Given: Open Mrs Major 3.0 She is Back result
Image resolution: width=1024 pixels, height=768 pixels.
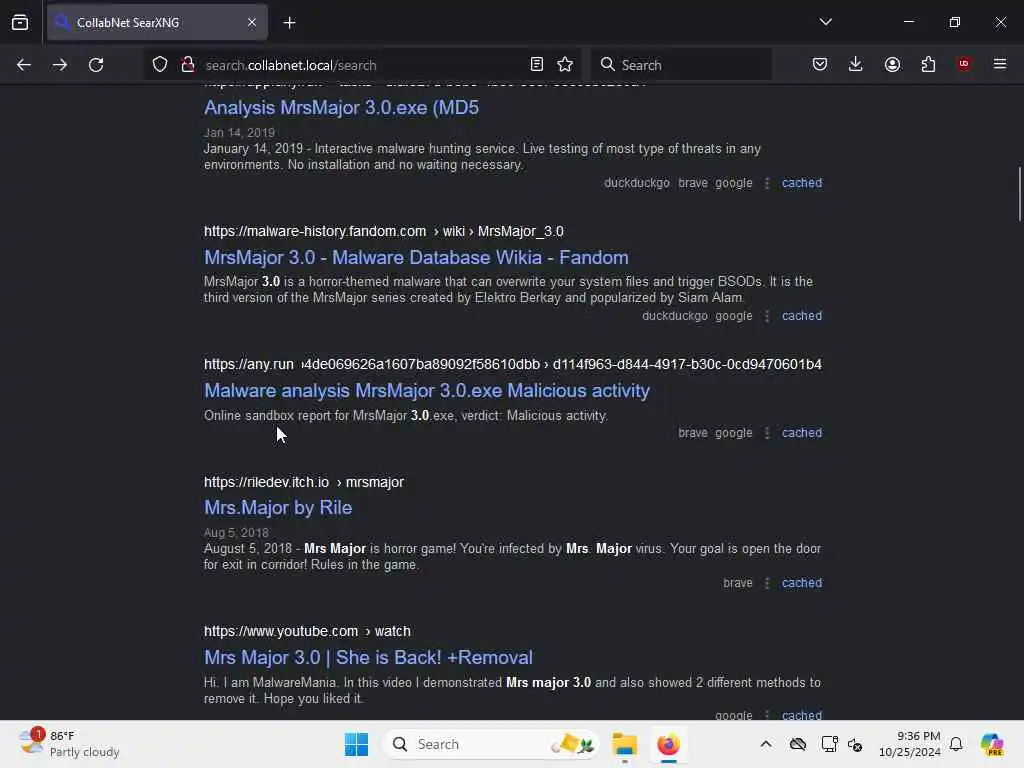Looking at the screenshot, I should pos(368,657).
